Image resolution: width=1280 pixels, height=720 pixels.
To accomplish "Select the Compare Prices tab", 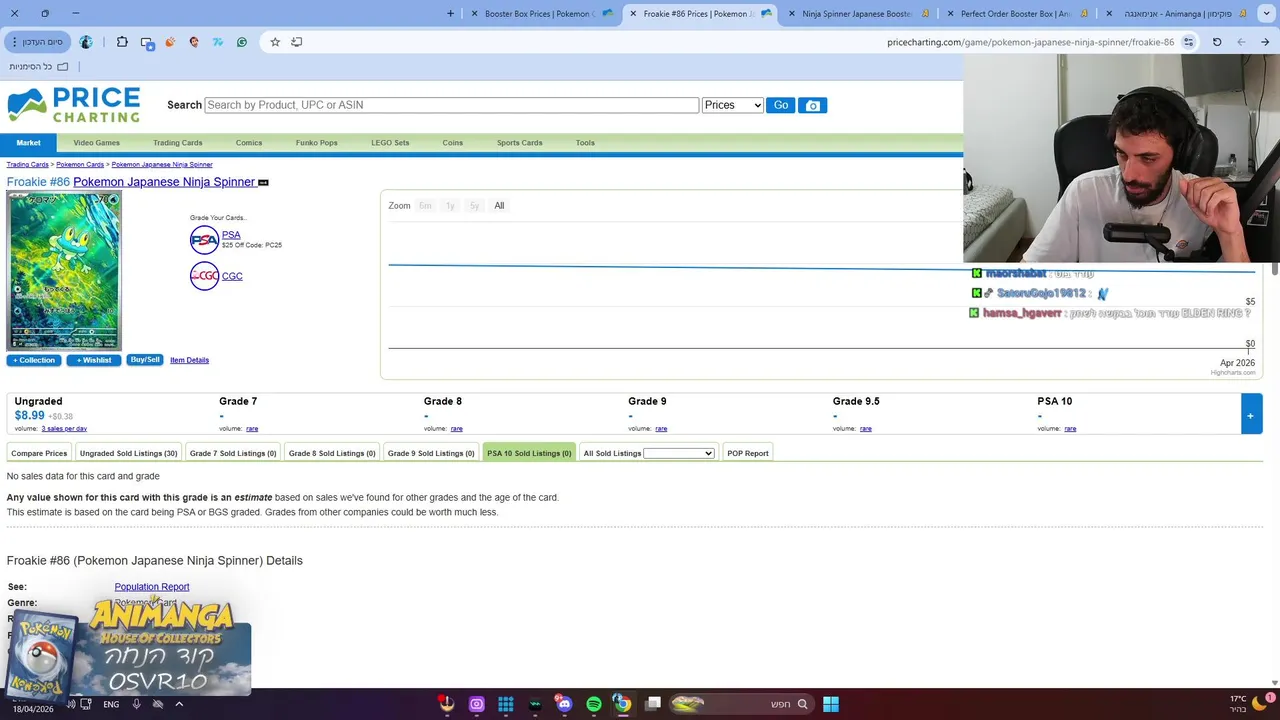I will click(x=39, y=453).
